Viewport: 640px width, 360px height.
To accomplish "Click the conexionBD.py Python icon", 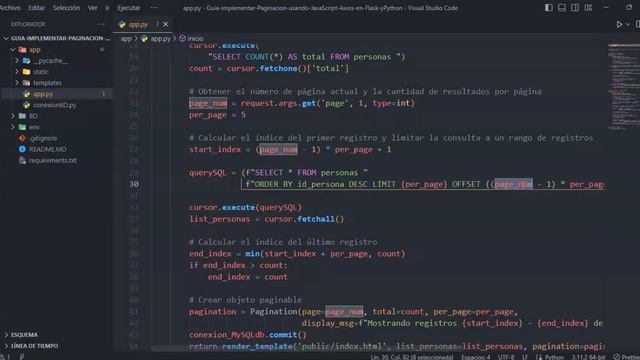I will pyautogui.click(x=27, y=105).
